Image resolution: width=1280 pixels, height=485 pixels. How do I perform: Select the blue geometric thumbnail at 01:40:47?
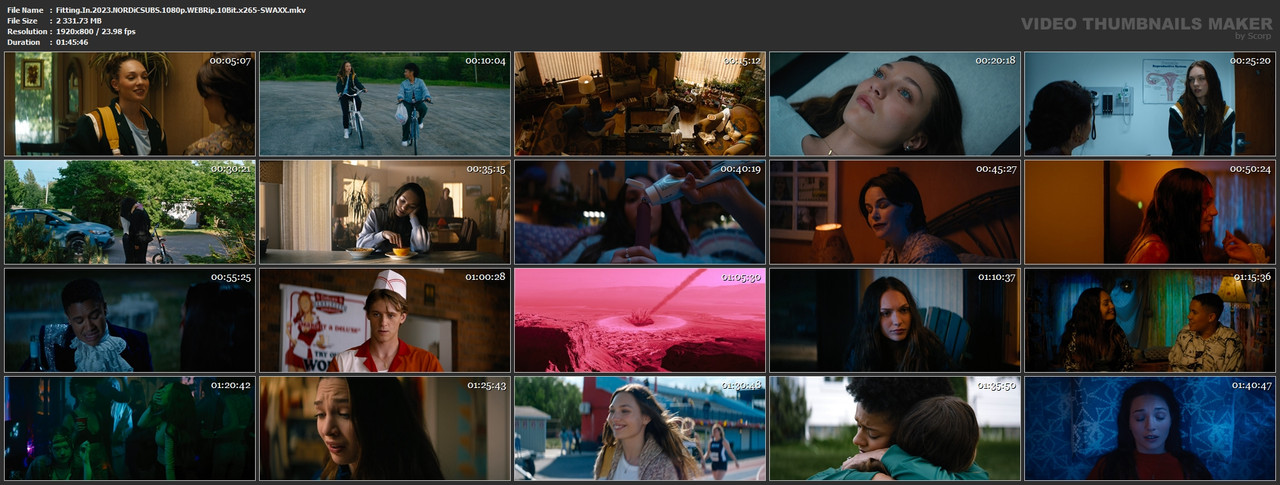tap(1150, 428)
